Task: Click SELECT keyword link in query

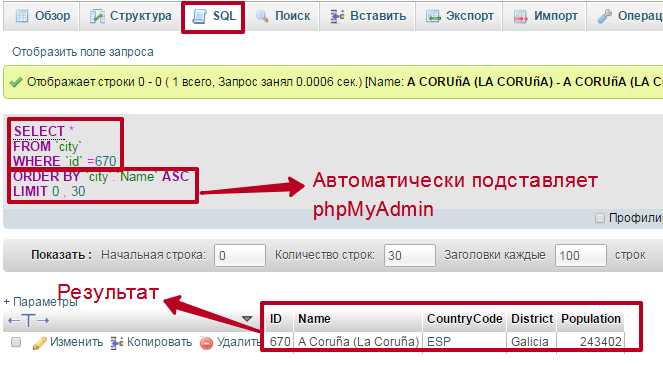Action: coord(38,131)
